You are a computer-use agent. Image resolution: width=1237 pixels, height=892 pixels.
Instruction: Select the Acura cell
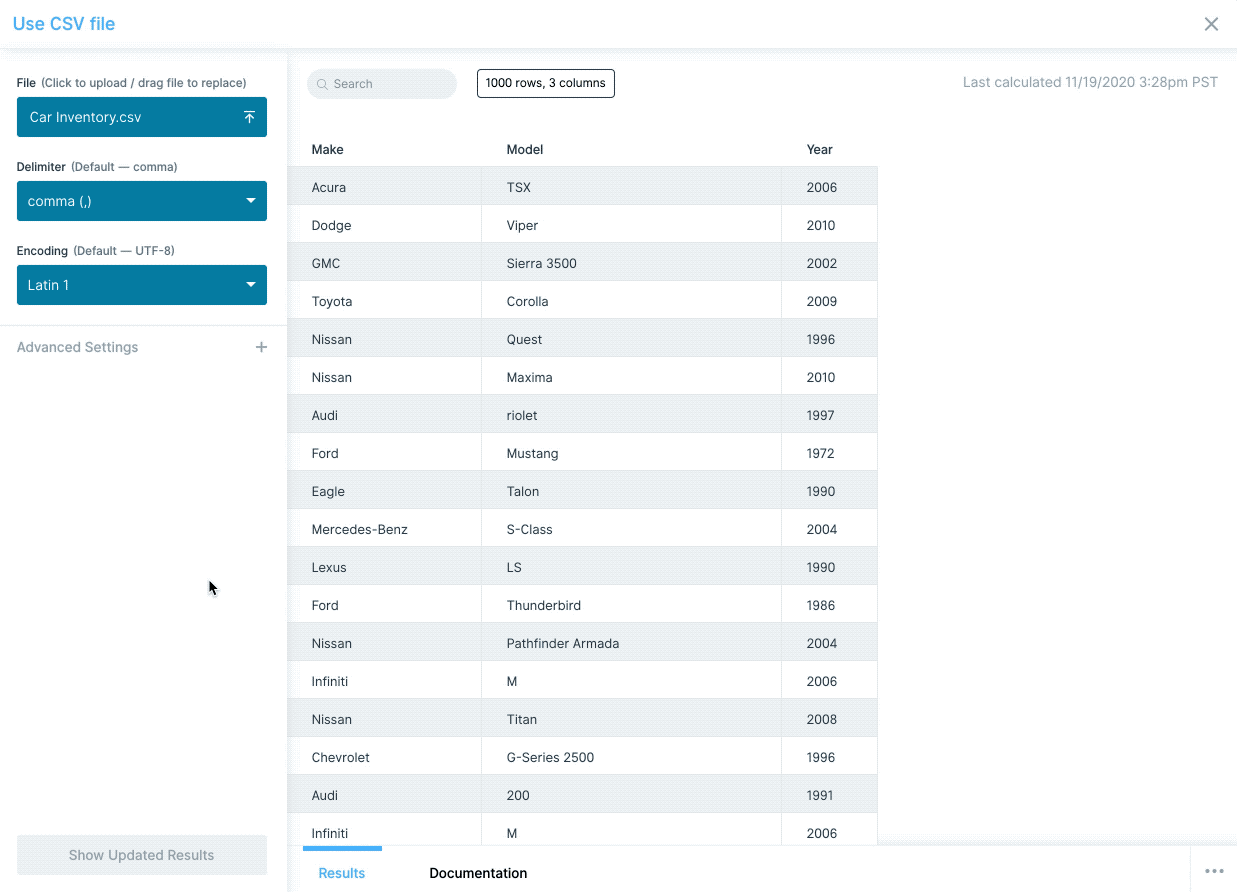click(385, 187)
